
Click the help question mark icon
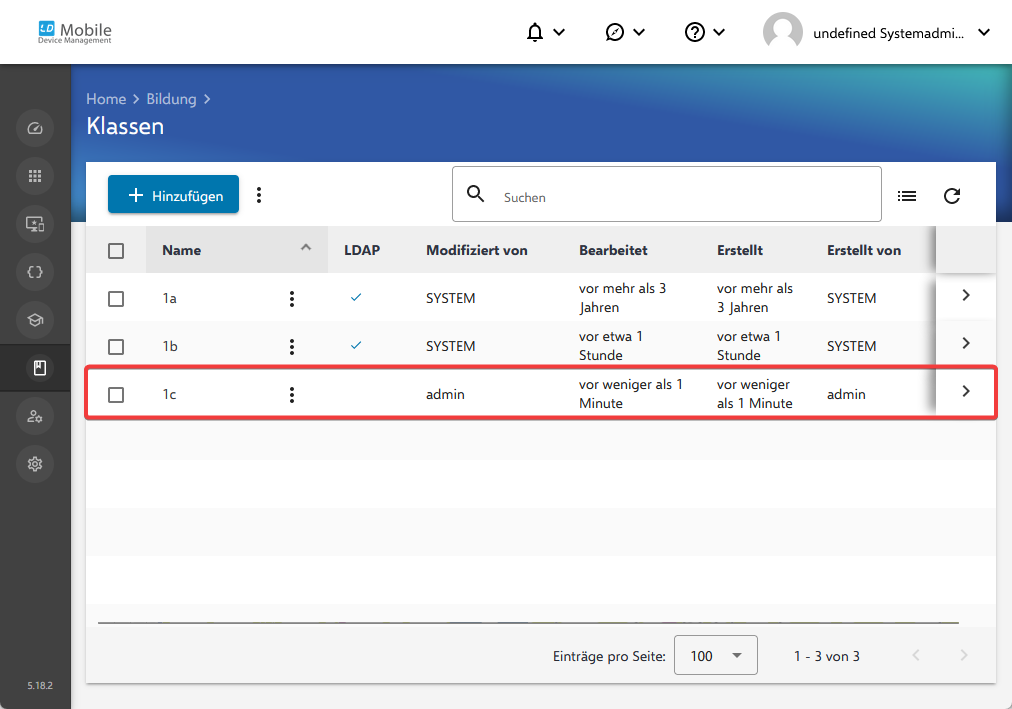point(694,32)
